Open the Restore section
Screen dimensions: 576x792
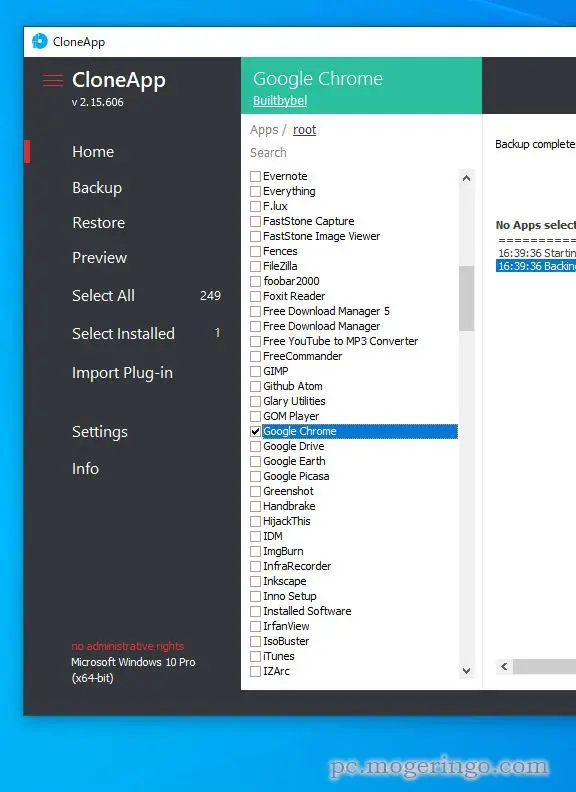pyautogui.click(x=99, y=223)
